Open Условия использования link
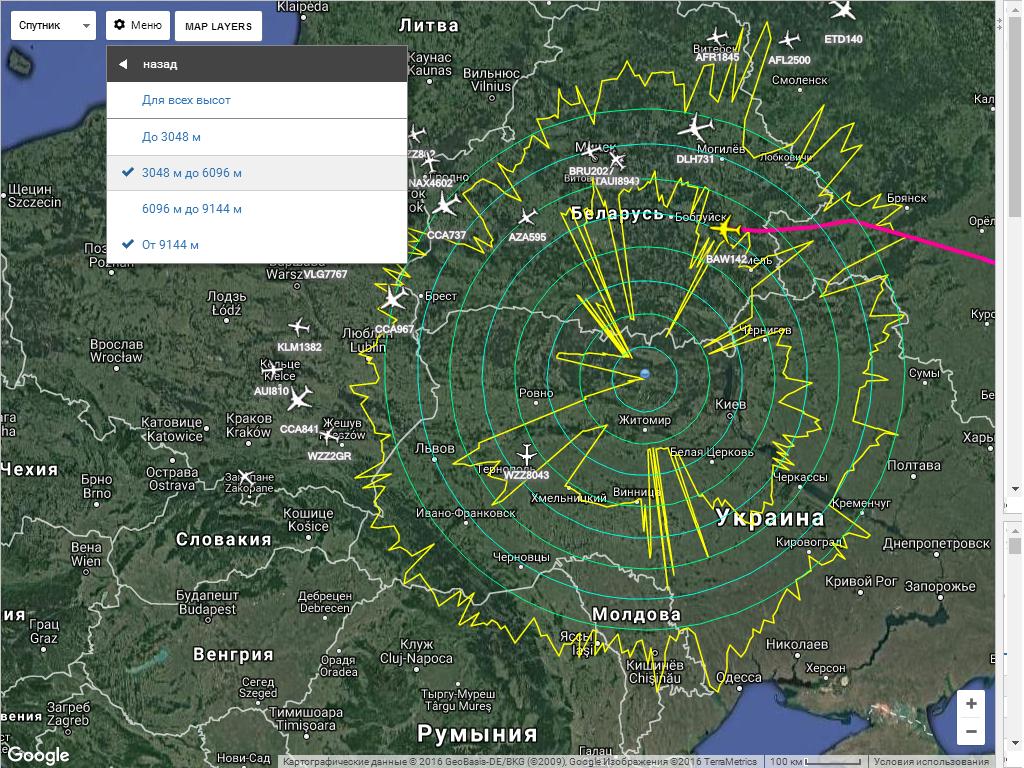The height and width of the screenshot is (768, 1024). pyautogui.click(x=933, y=761)
